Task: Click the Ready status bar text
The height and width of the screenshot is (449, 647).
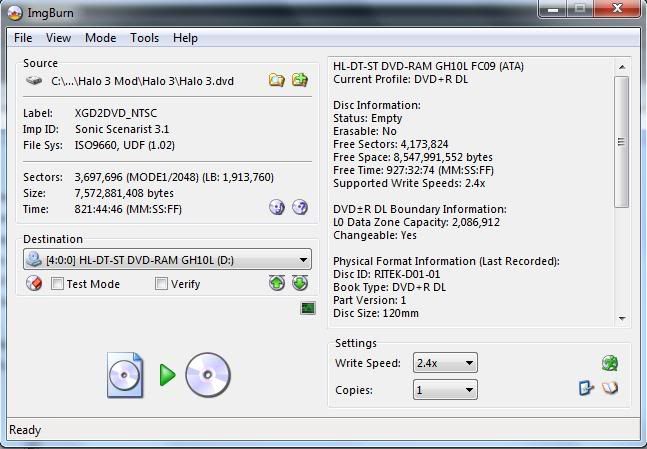Action: (x=25, y=430)
